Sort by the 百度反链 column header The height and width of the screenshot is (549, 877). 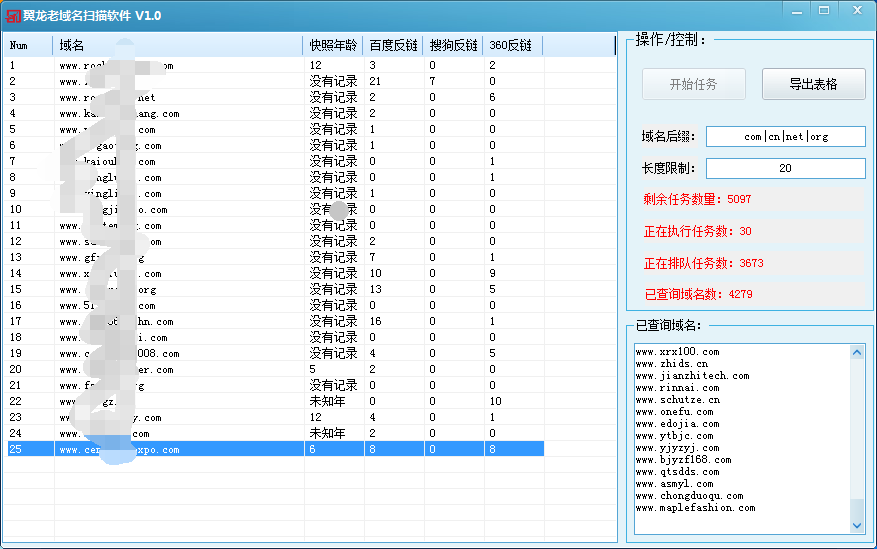tap(393, 45)
